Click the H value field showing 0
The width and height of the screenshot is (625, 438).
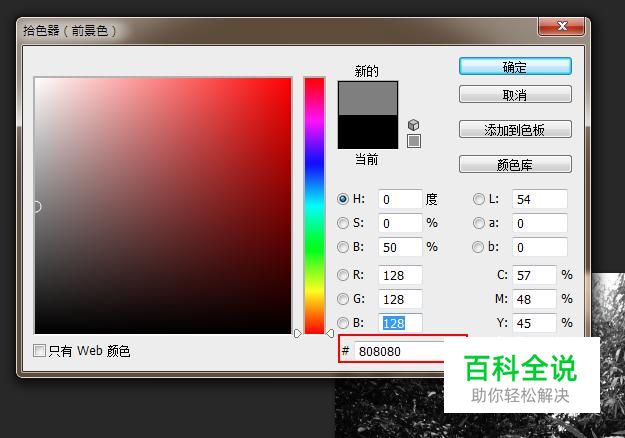[x=400, y=199]
